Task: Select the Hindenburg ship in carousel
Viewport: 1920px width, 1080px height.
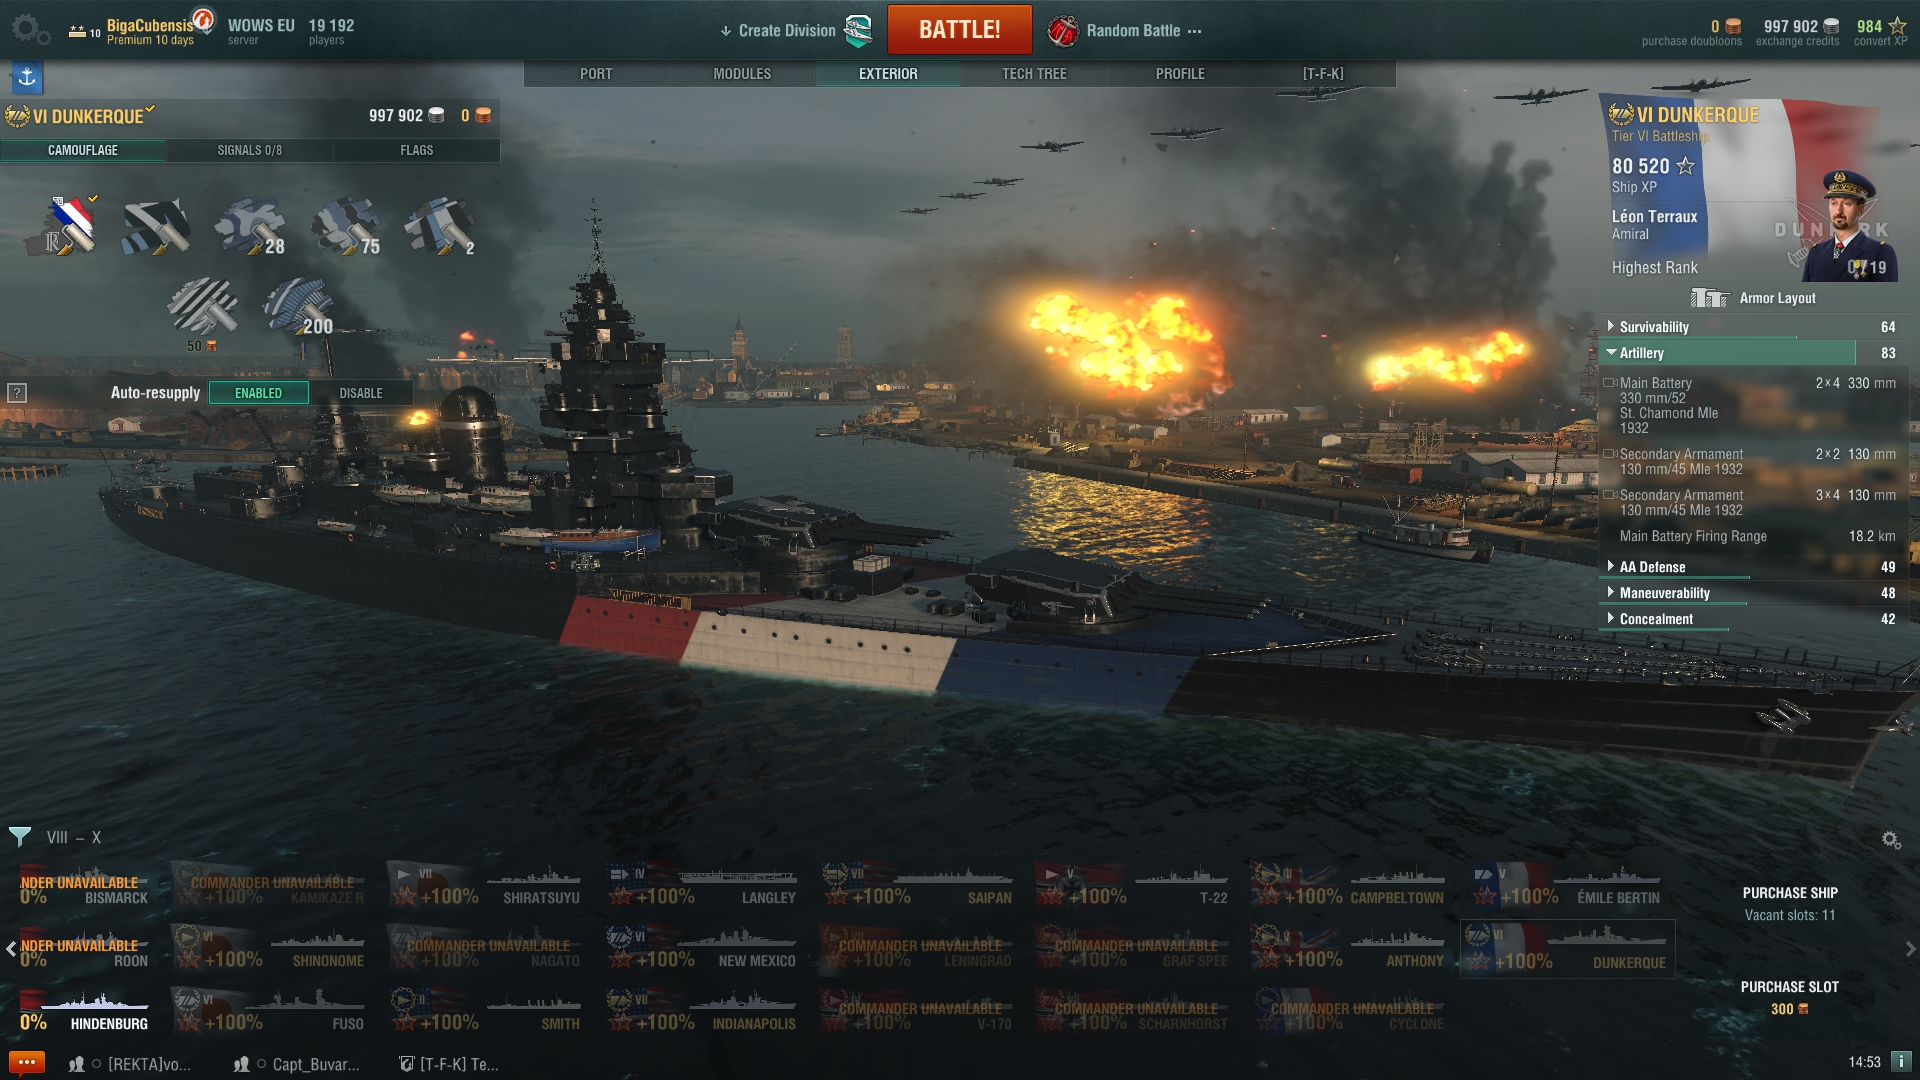Action: pos(84,1010)
